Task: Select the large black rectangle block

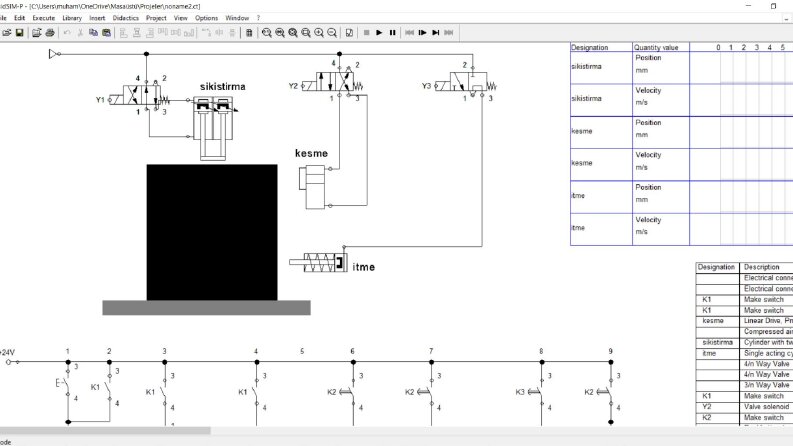Action: (212, 232)
